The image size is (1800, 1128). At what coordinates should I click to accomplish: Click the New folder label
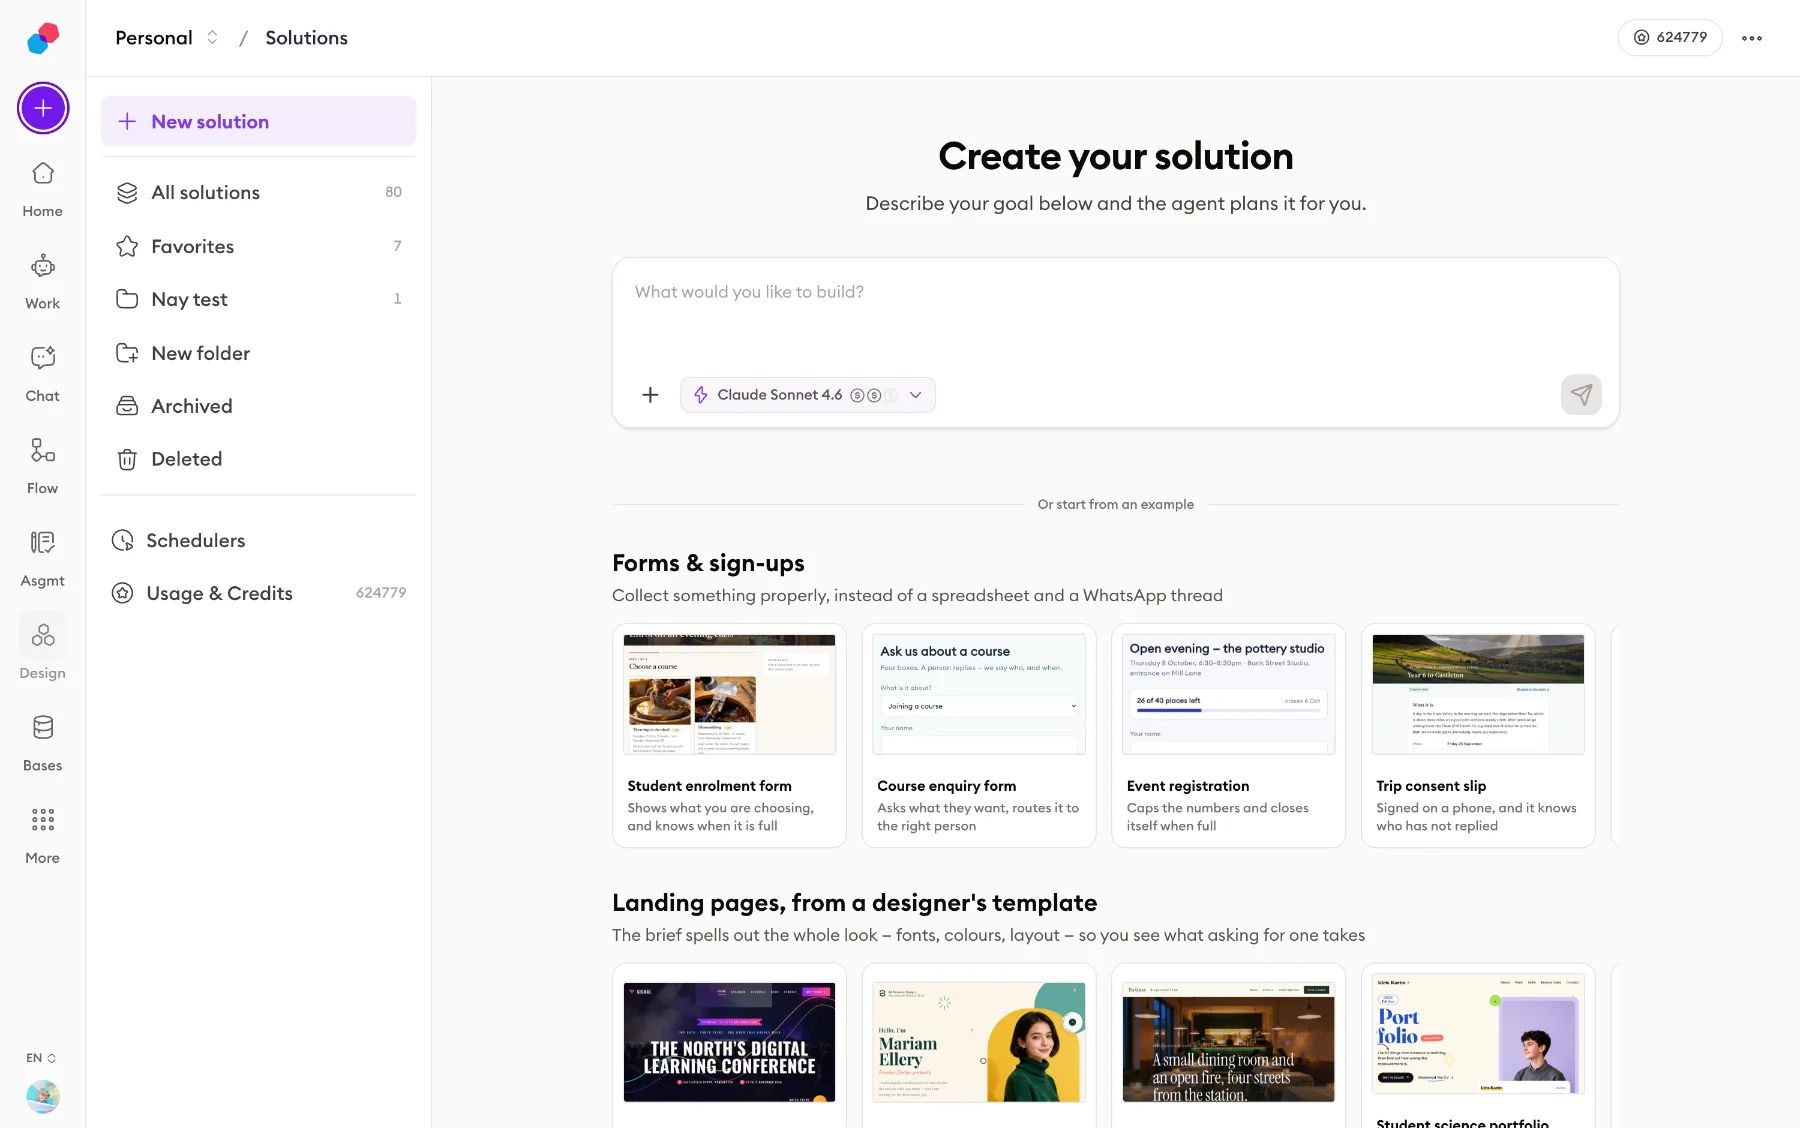(201, 353)
